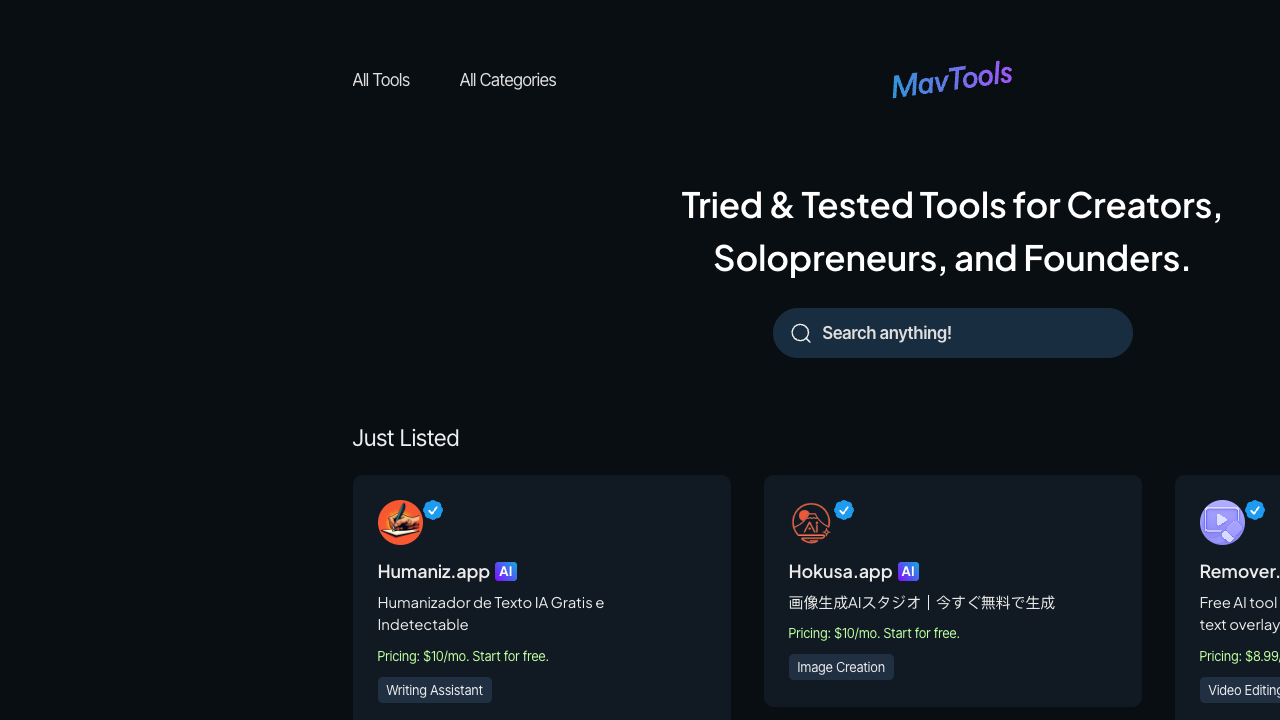Click the Remover purple video logo

click(x=1222, y=522)
